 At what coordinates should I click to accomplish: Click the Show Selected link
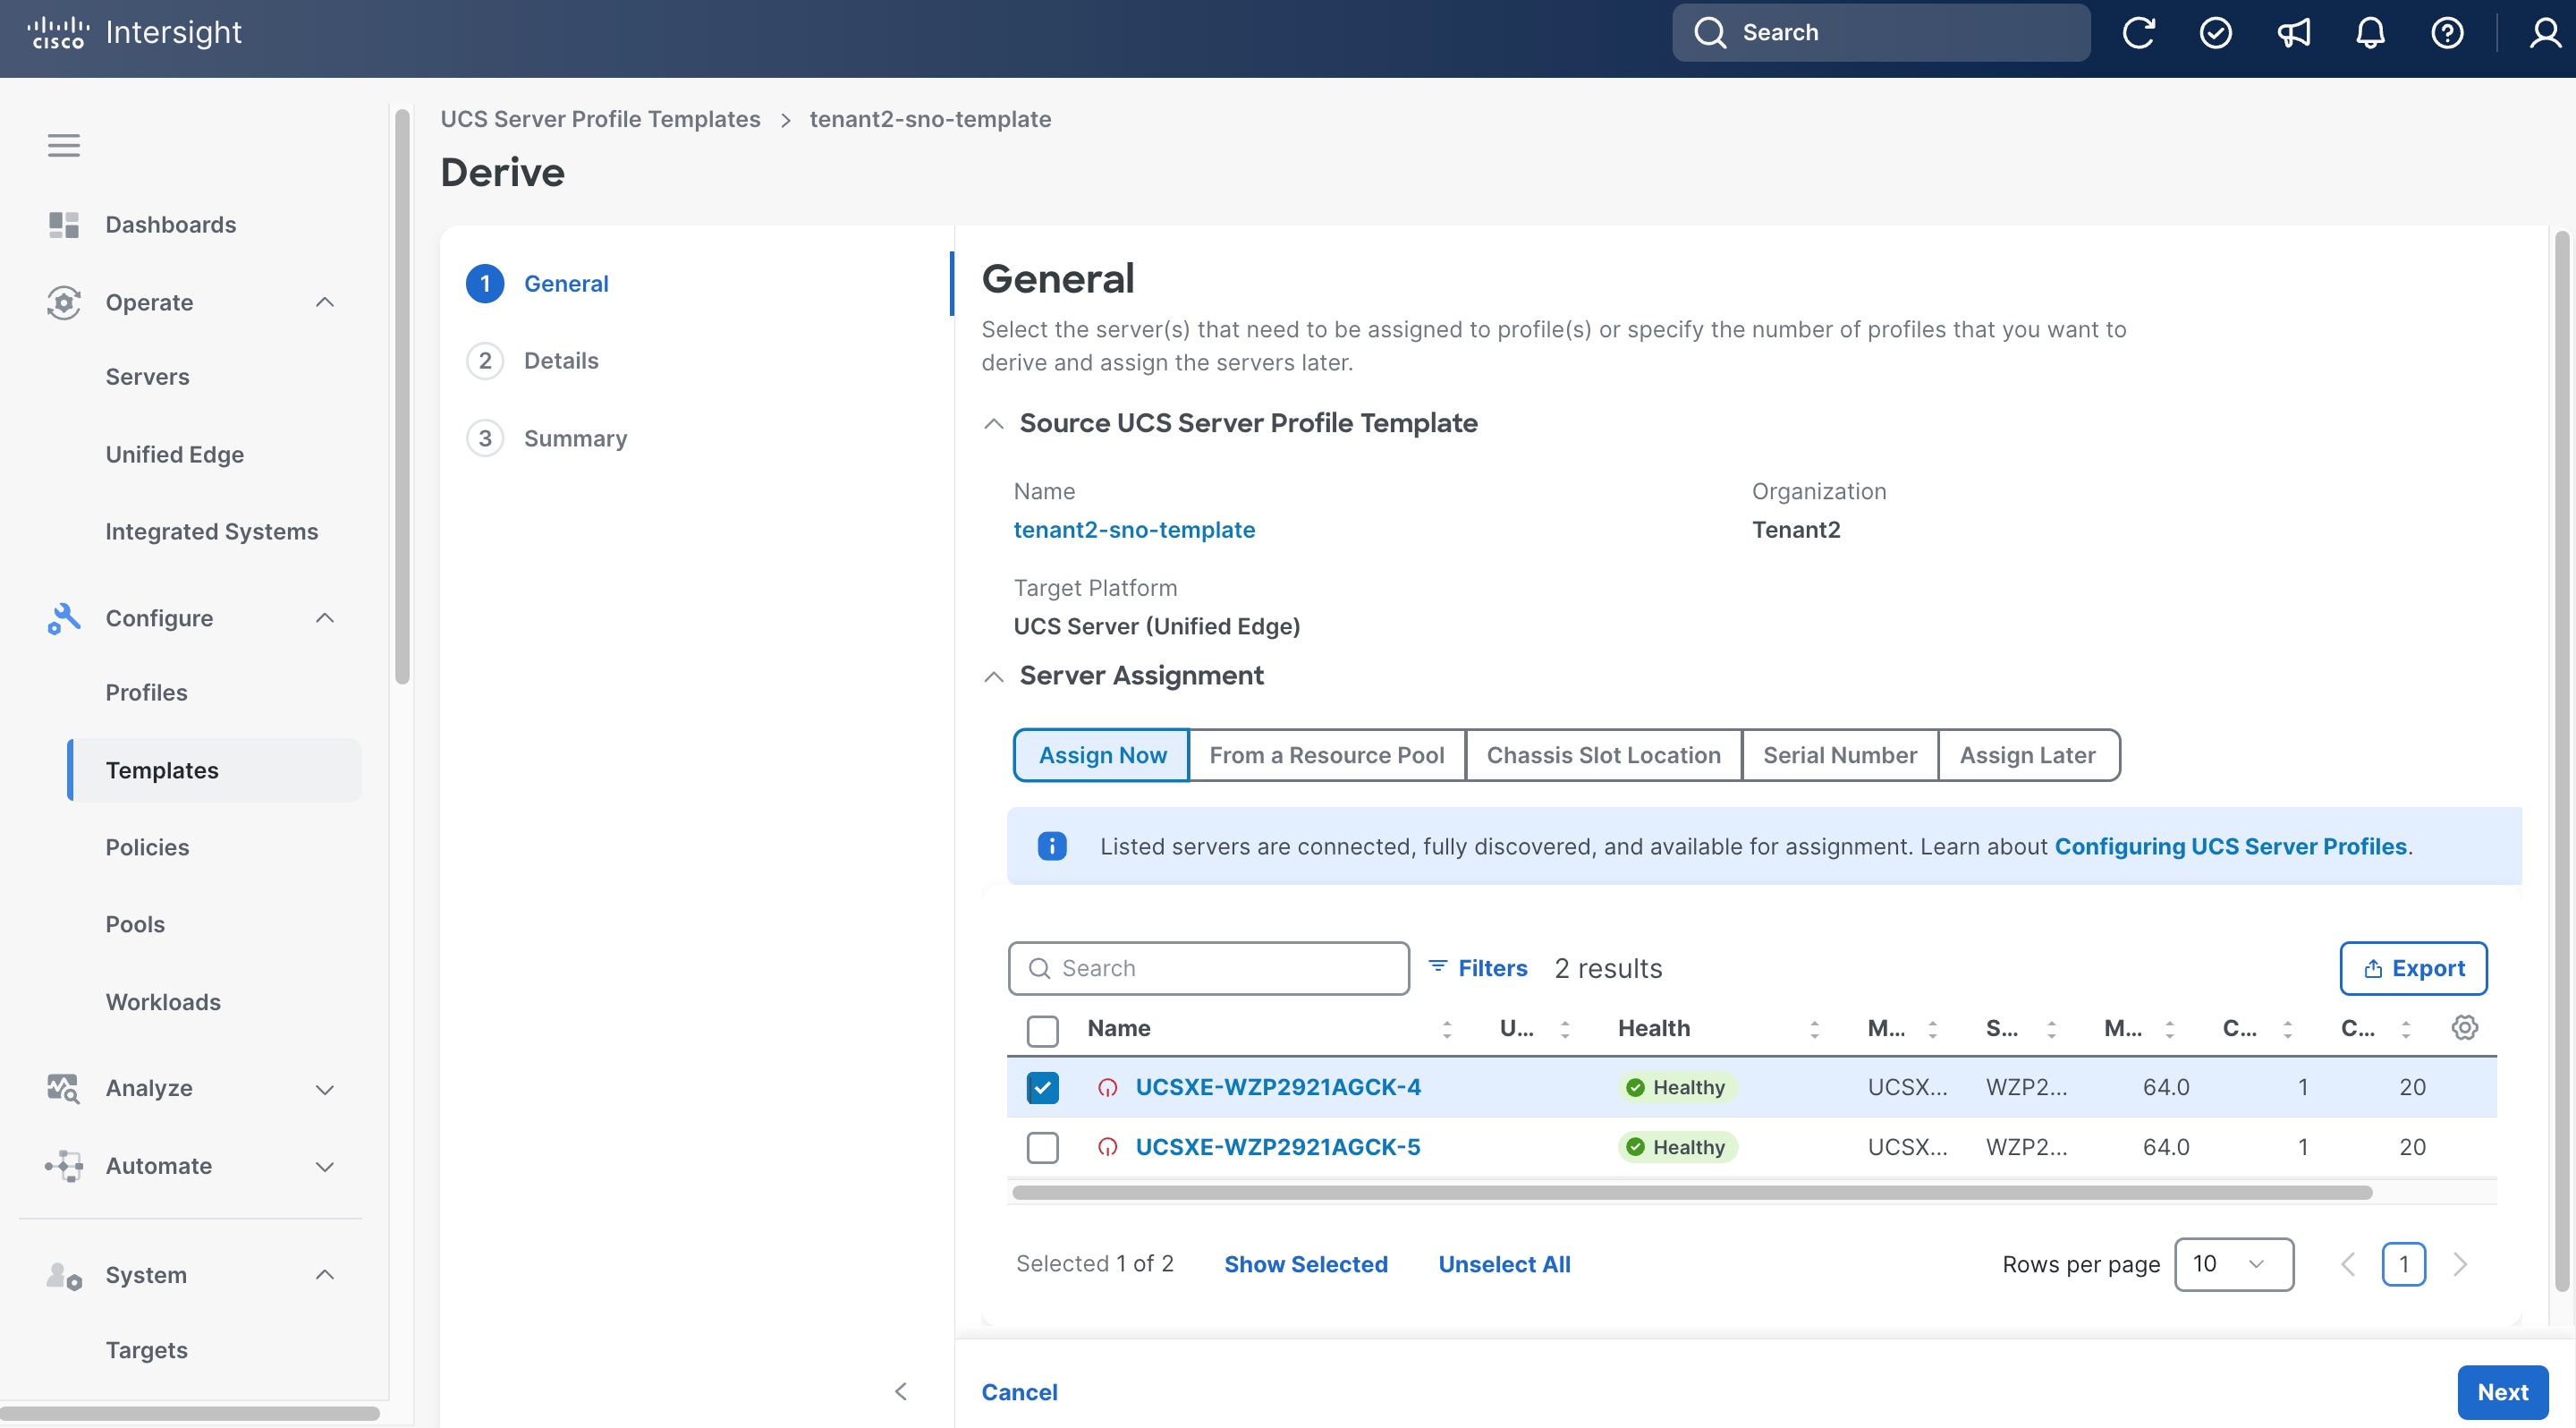pyautogui.click(x=1305, y=1264)
